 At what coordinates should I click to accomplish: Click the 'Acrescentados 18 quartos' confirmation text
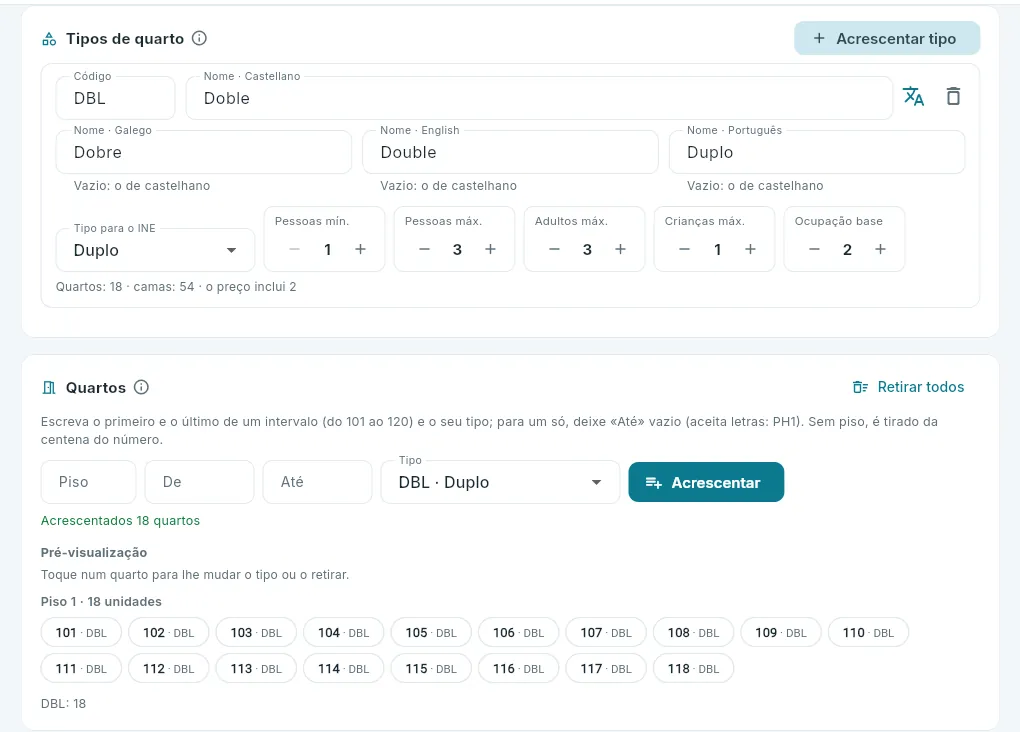tap(120, 521)
